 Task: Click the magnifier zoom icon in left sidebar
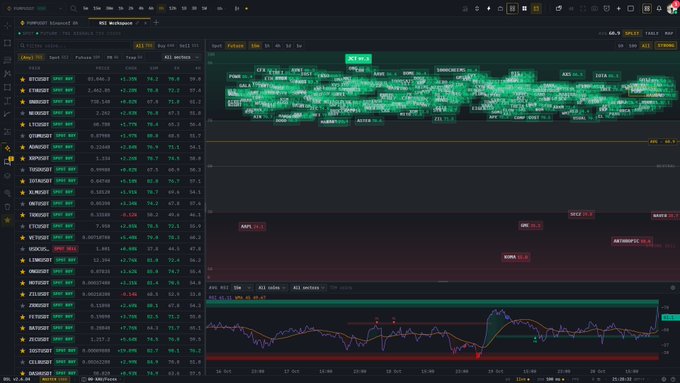[x=7, y=193]
